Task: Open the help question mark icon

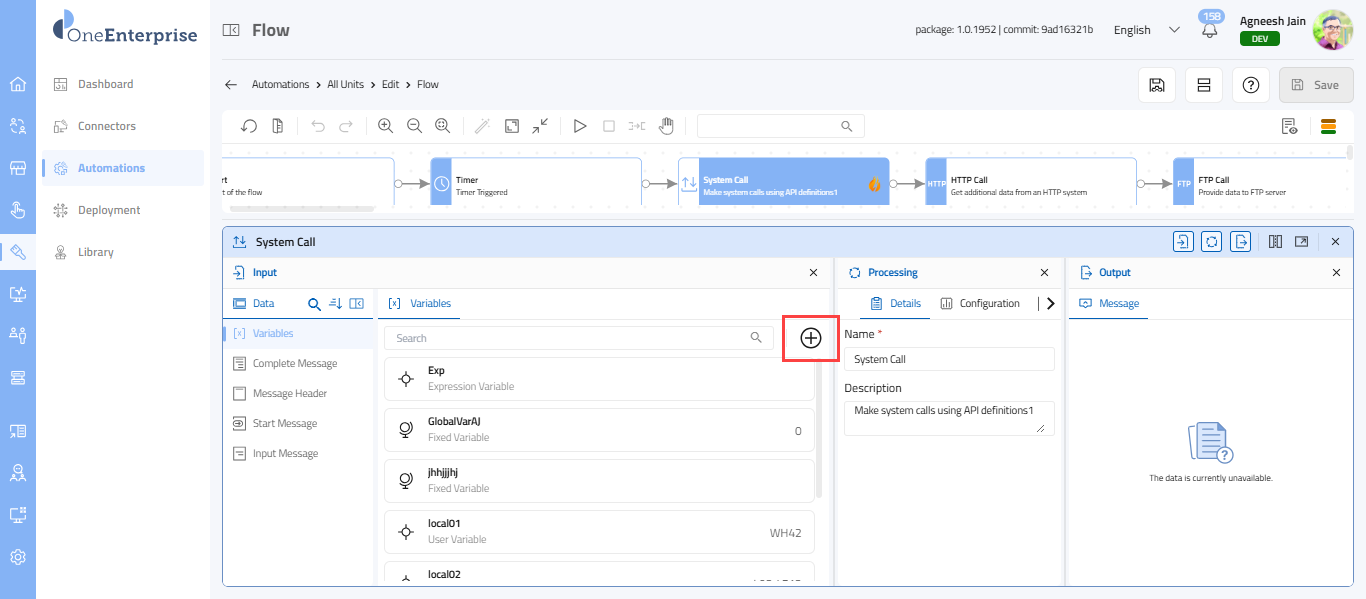Action: point(1250,85)
